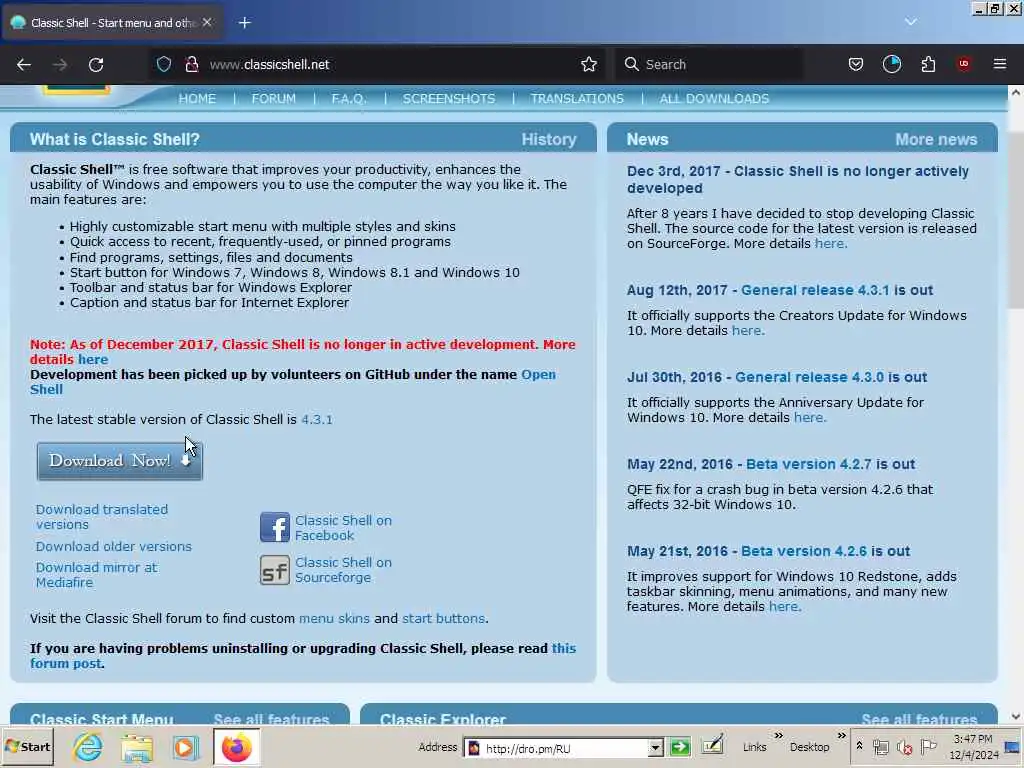1024x768 pixels.
Task: Open muted volume tray icon
Action: click(x=904, y=747)
